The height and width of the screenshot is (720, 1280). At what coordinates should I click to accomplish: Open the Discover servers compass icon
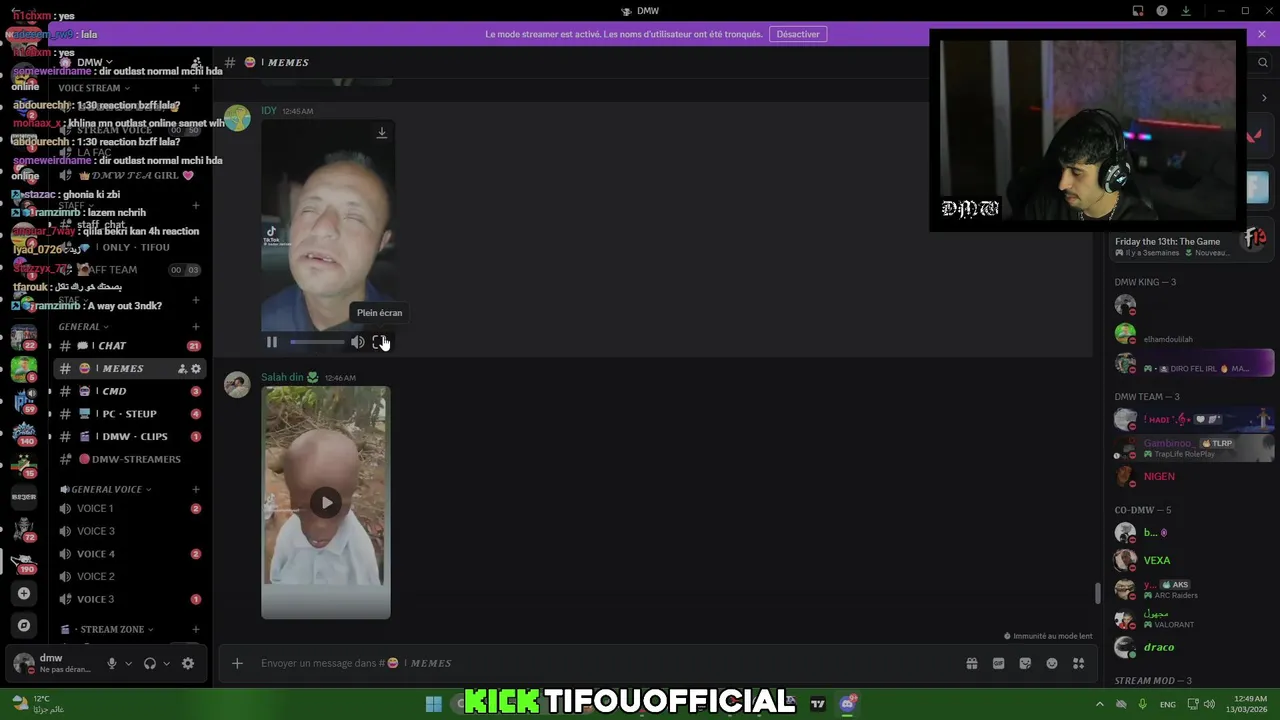click(24, 626)
